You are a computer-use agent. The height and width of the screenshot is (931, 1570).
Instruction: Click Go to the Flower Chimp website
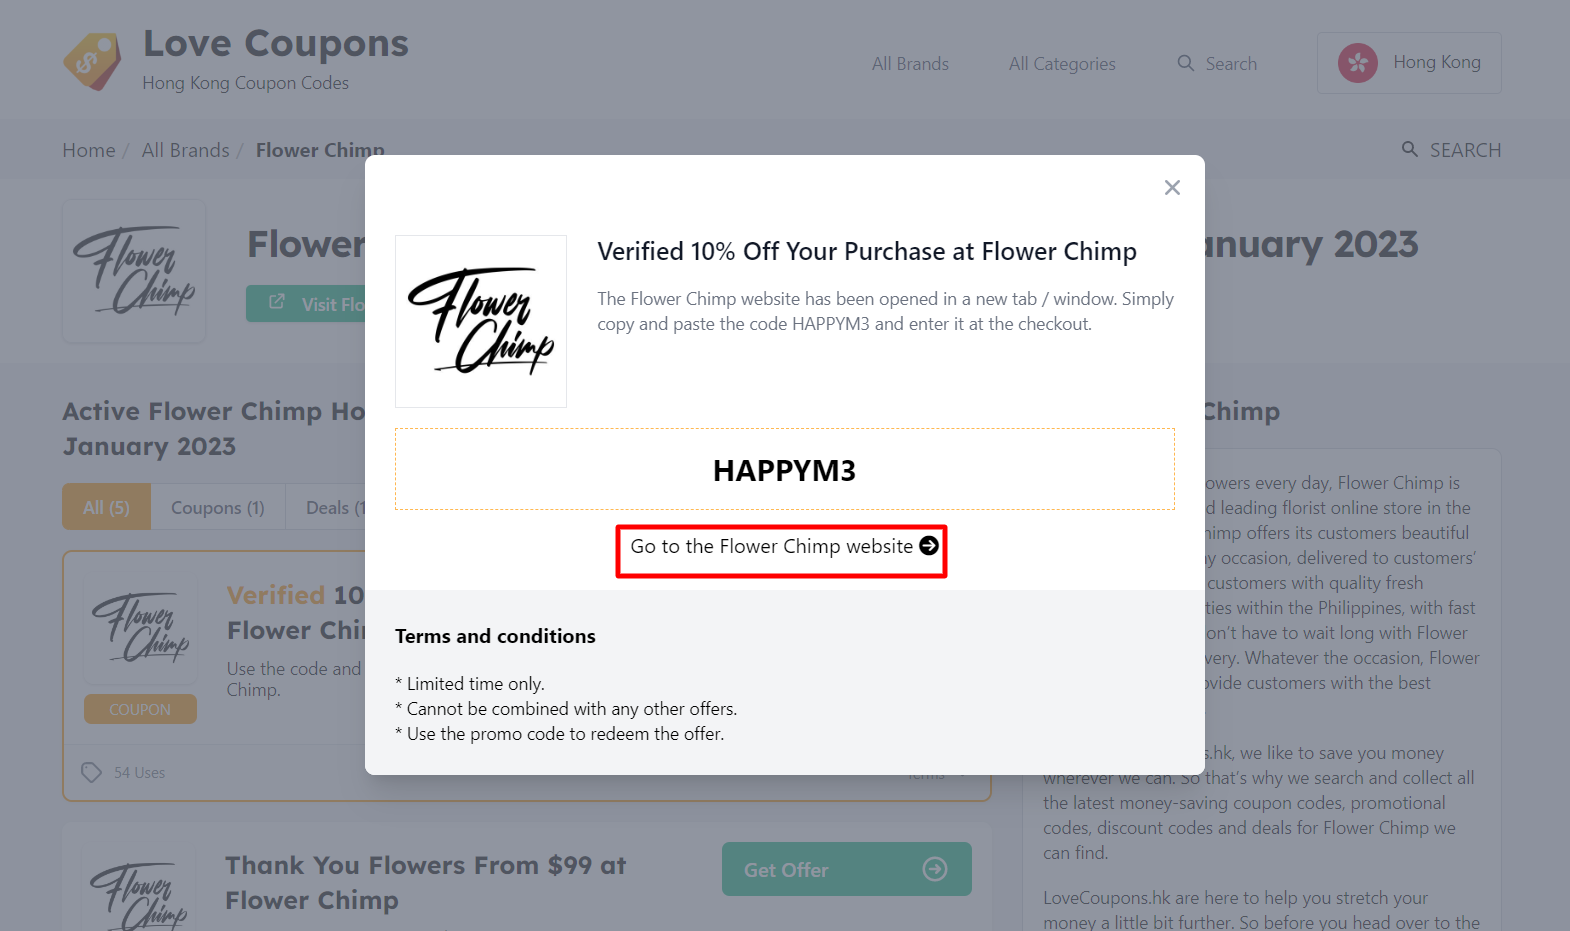(781, 546)
